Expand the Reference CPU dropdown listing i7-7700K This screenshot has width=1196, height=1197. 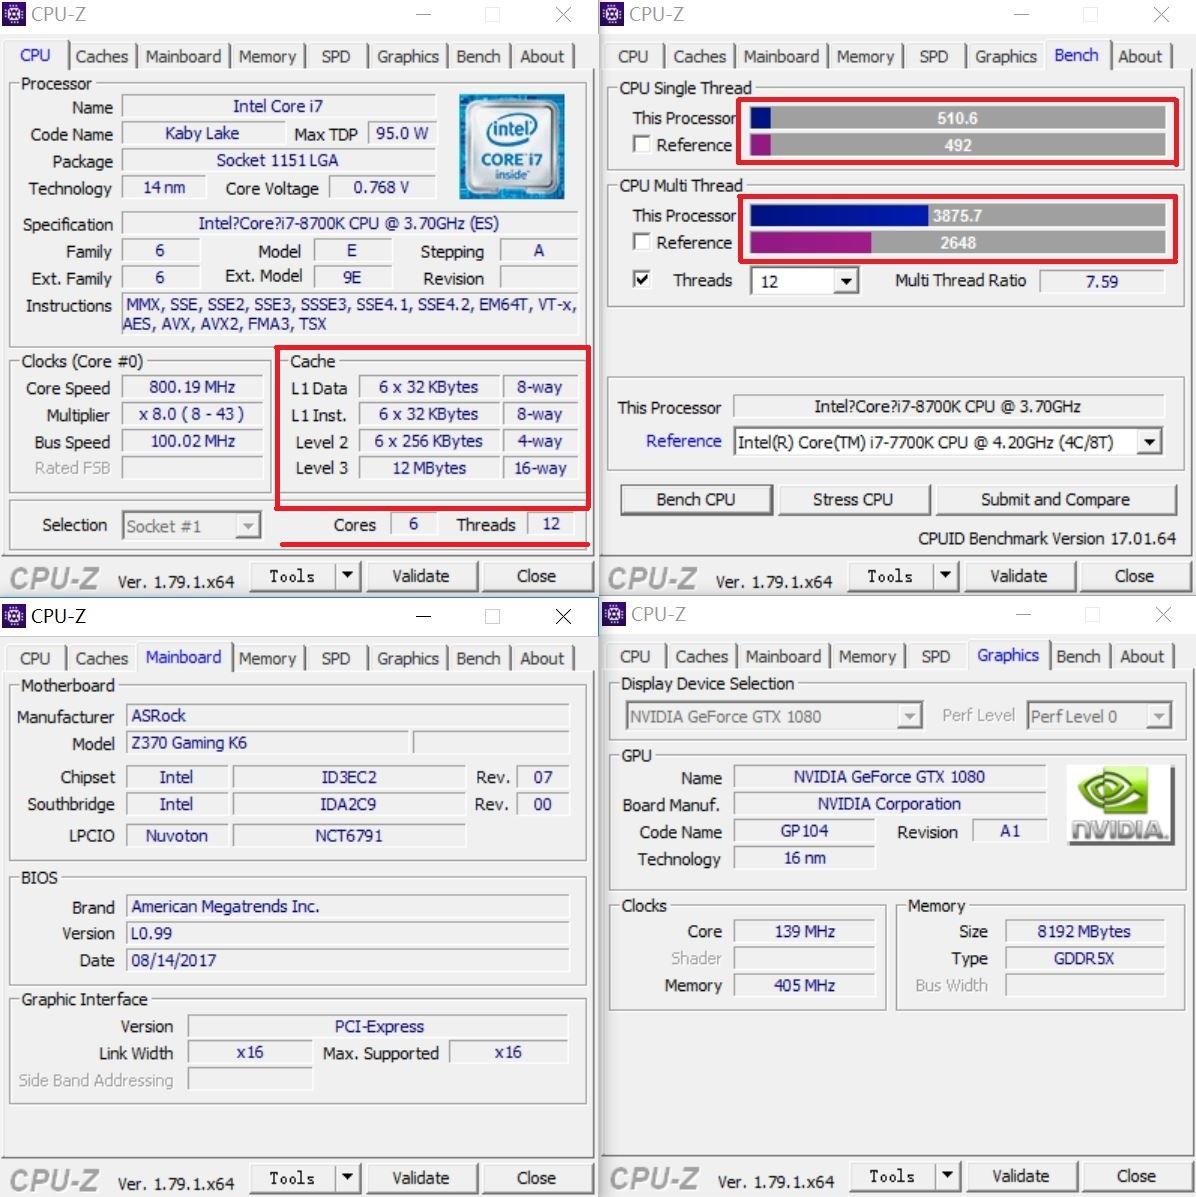[1150, 442]
